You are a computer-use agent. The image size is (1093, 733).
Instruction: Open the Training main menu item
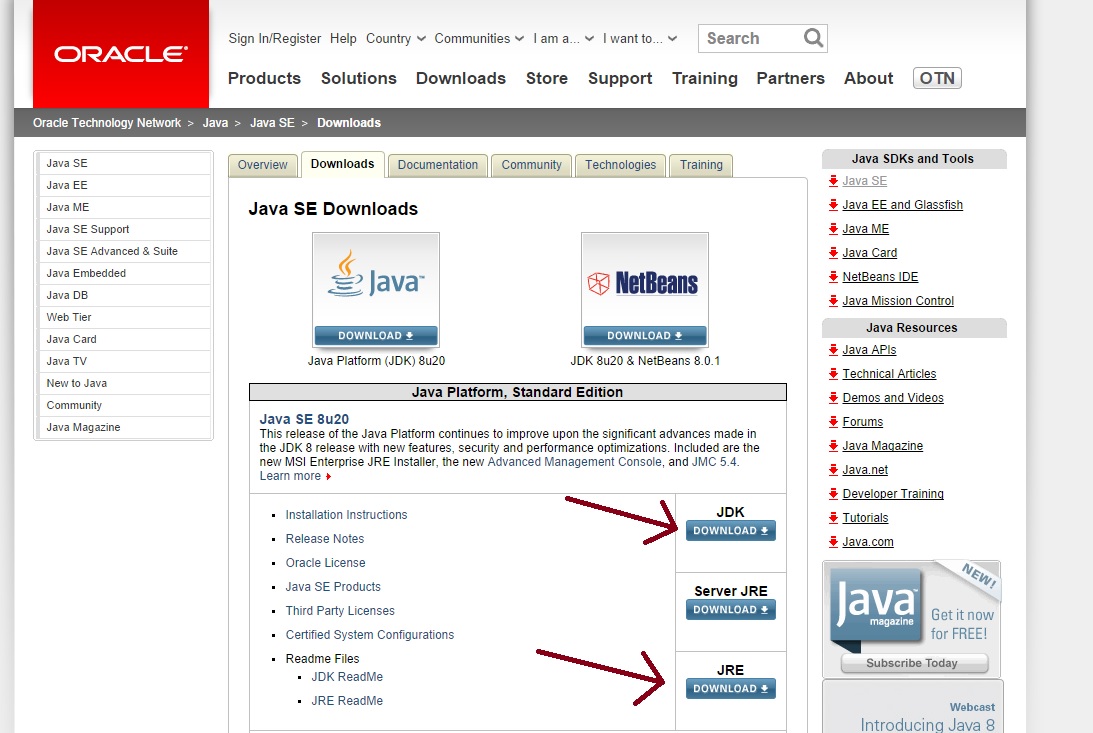click(x=705, y=78)
